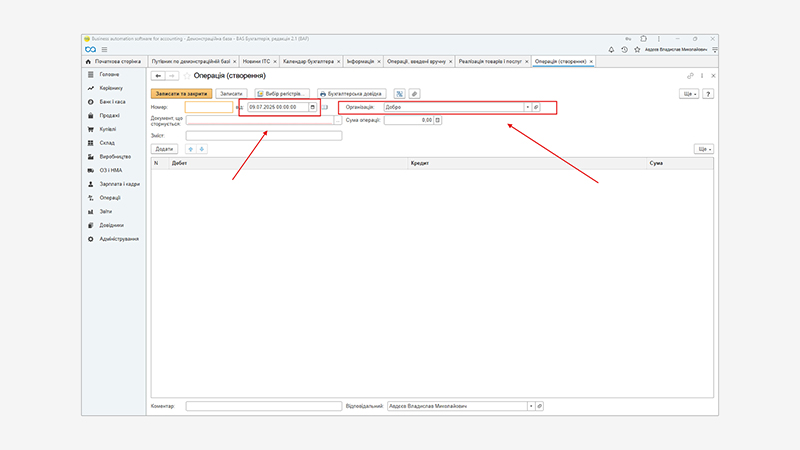The image size is (800, 450).
Task: Open selection dots for Документ, що сторнується
Action: click(x=338, y=120)
